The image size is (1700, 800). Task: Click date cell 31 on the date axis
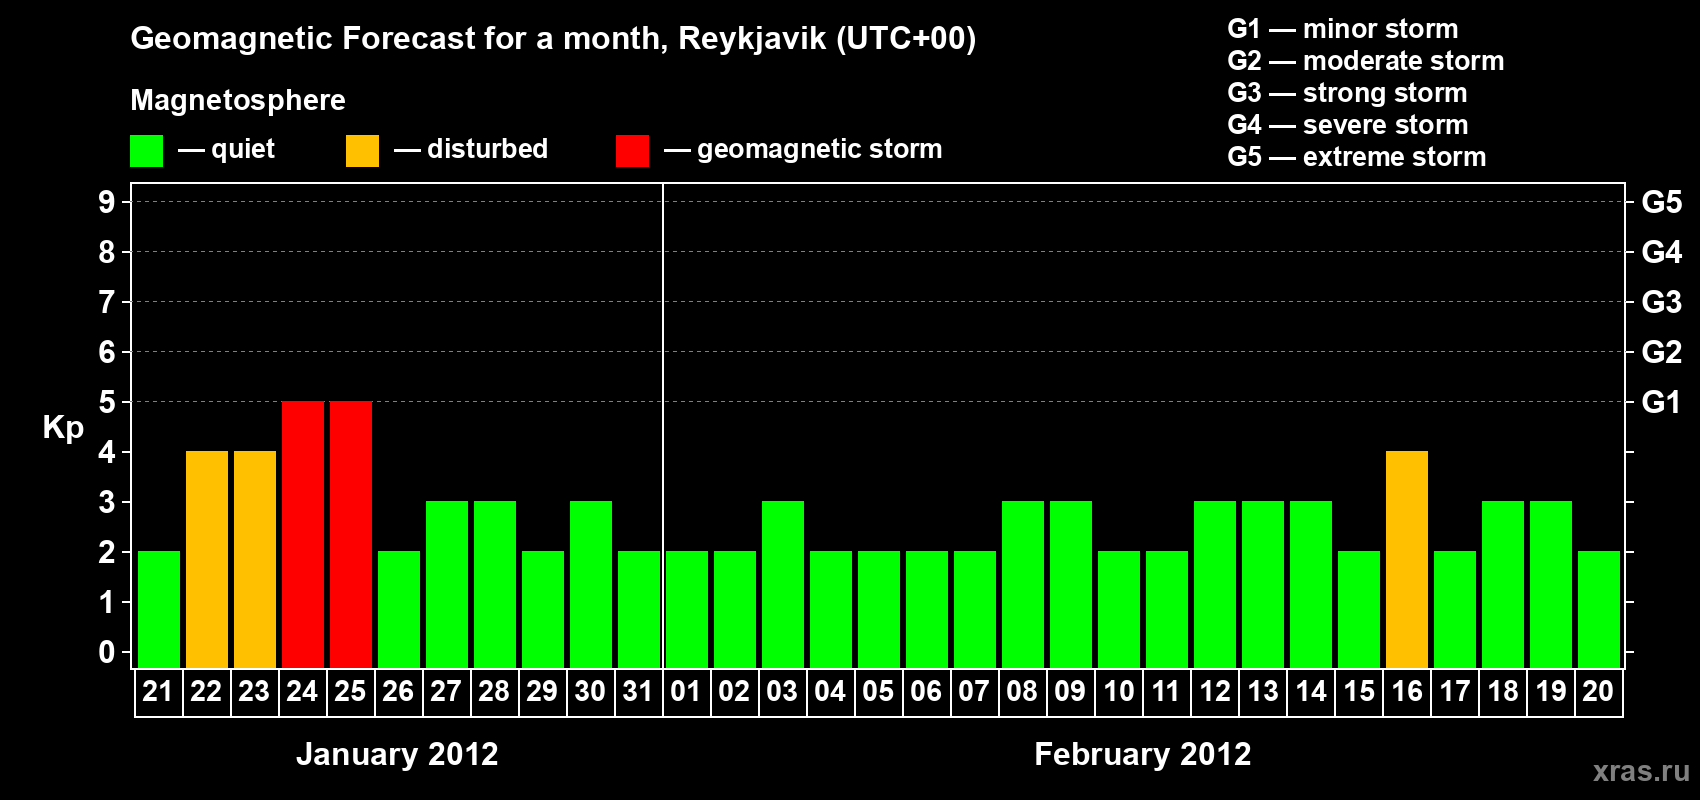pyautogui.click(x=639, y=692)
